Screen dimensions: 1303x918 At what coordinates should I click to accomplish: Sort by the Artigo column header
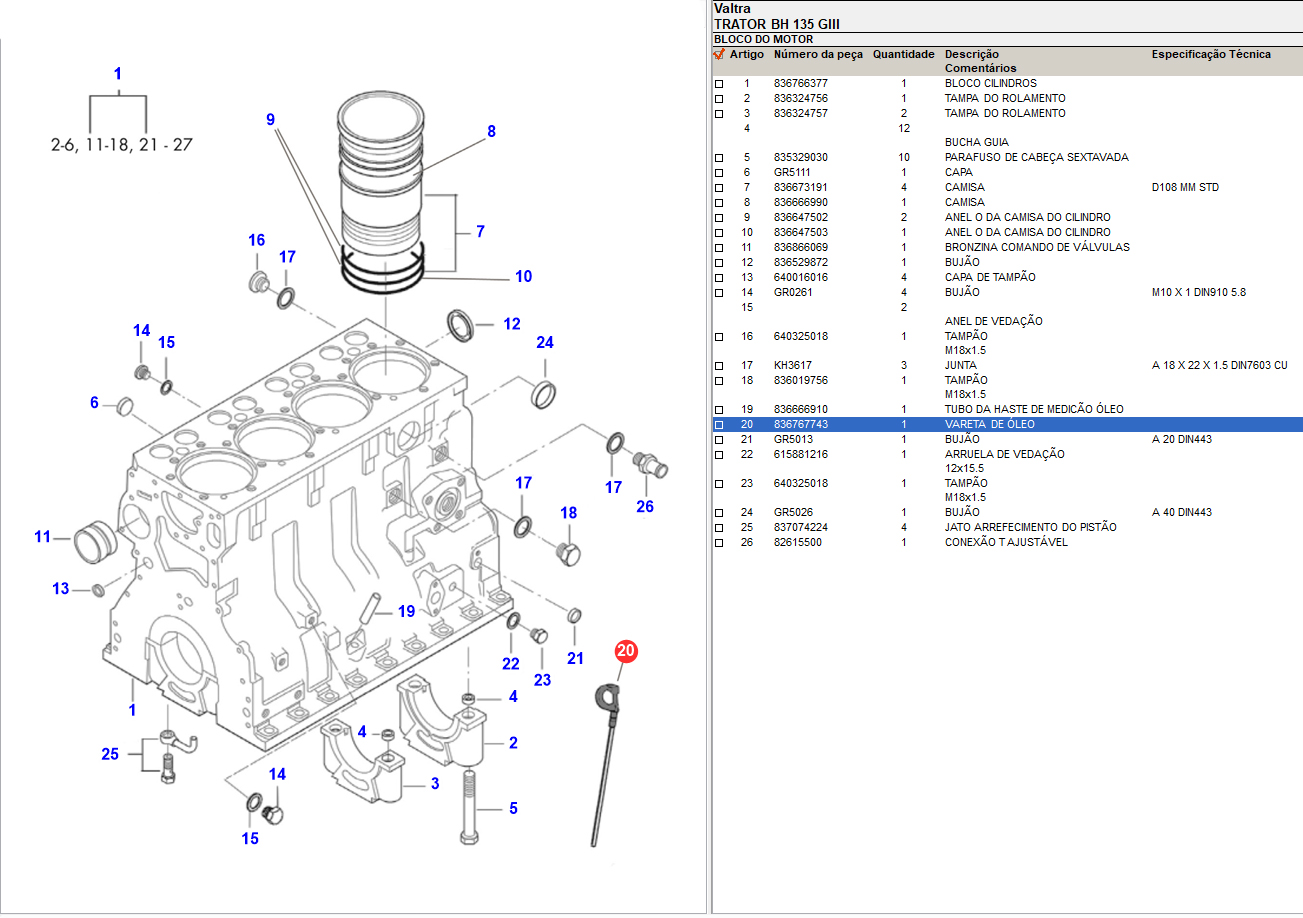[746, 54]
